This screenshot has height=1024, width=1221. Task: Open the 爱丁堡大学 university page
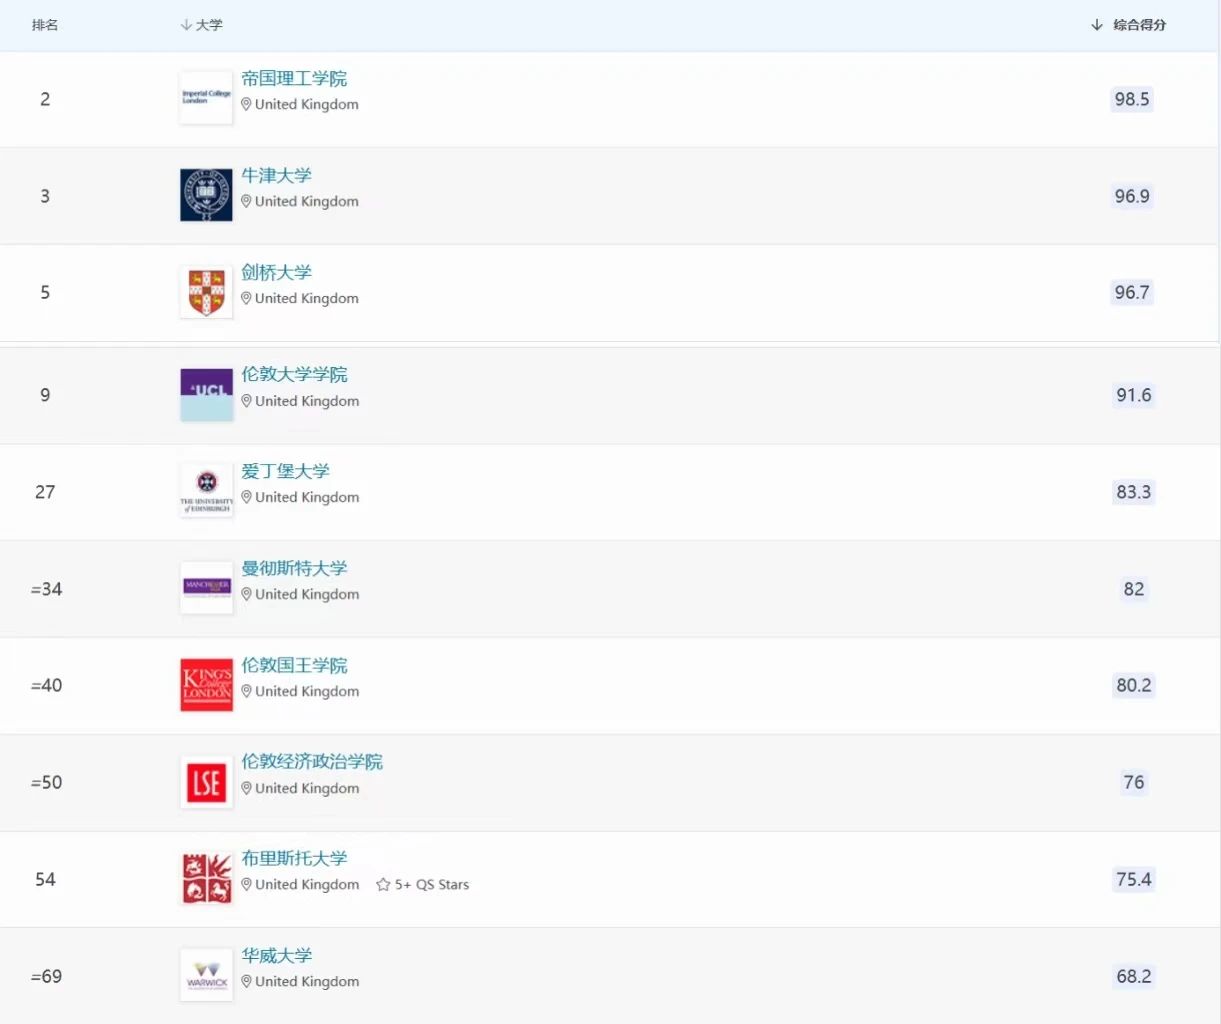tap(285, 471)
